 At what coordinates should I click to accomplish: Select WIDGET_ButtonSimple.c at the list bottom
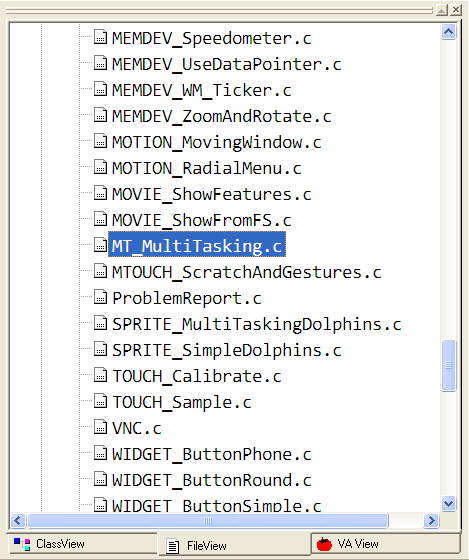tap(216, 505)
